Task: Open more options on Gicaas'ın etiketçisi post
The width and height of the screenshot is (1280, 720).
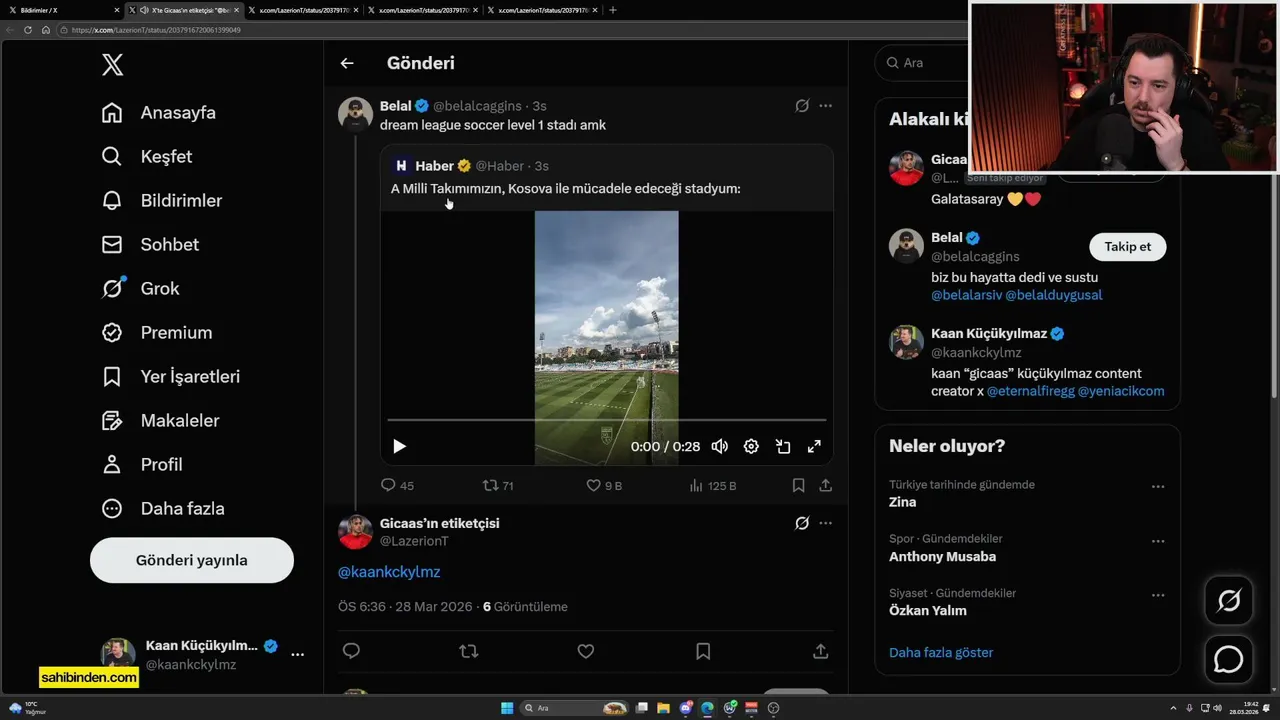Action: pyautogui.click(x=825, y=523)
